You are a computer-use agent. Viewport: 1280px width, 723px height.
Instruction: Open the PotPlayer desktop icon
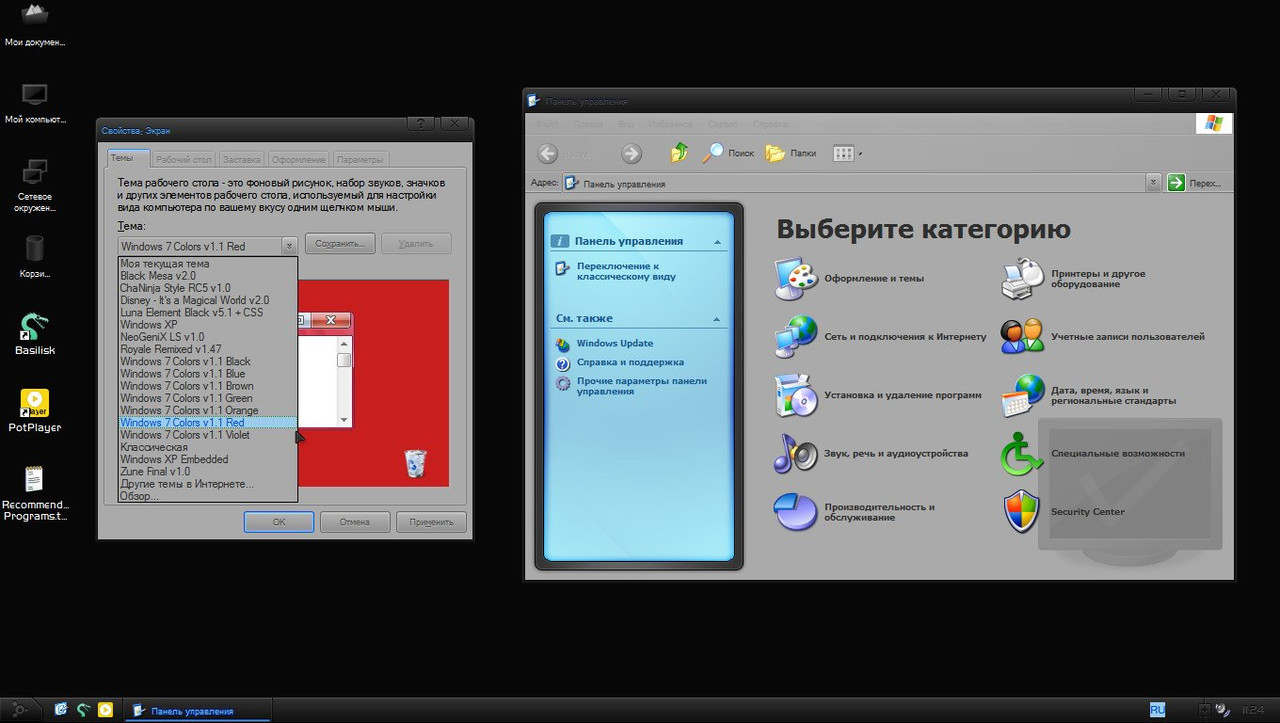pos(35,411)
